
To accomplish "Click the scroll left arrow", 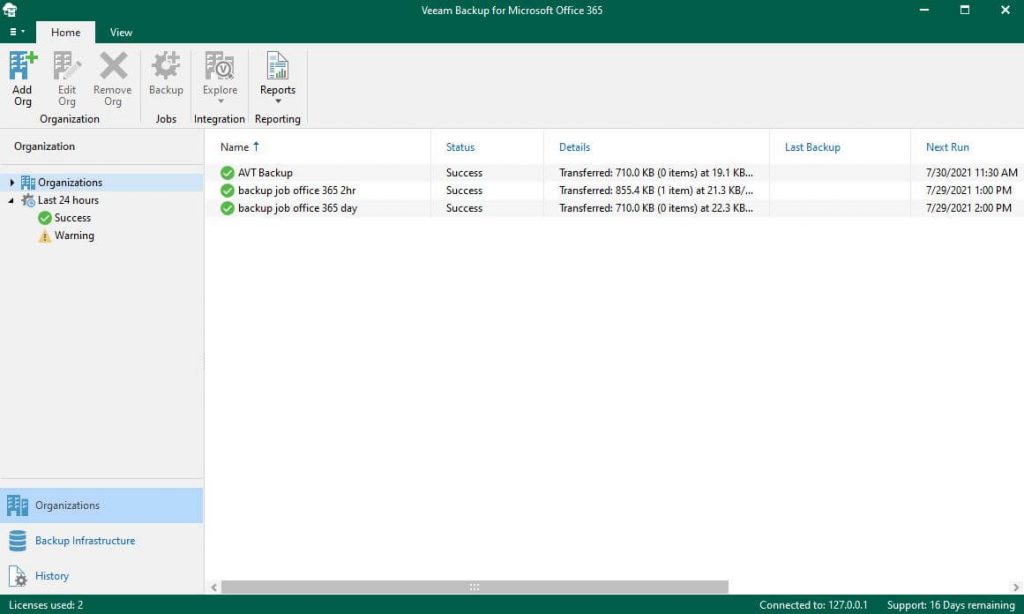I will pos(214,587).
